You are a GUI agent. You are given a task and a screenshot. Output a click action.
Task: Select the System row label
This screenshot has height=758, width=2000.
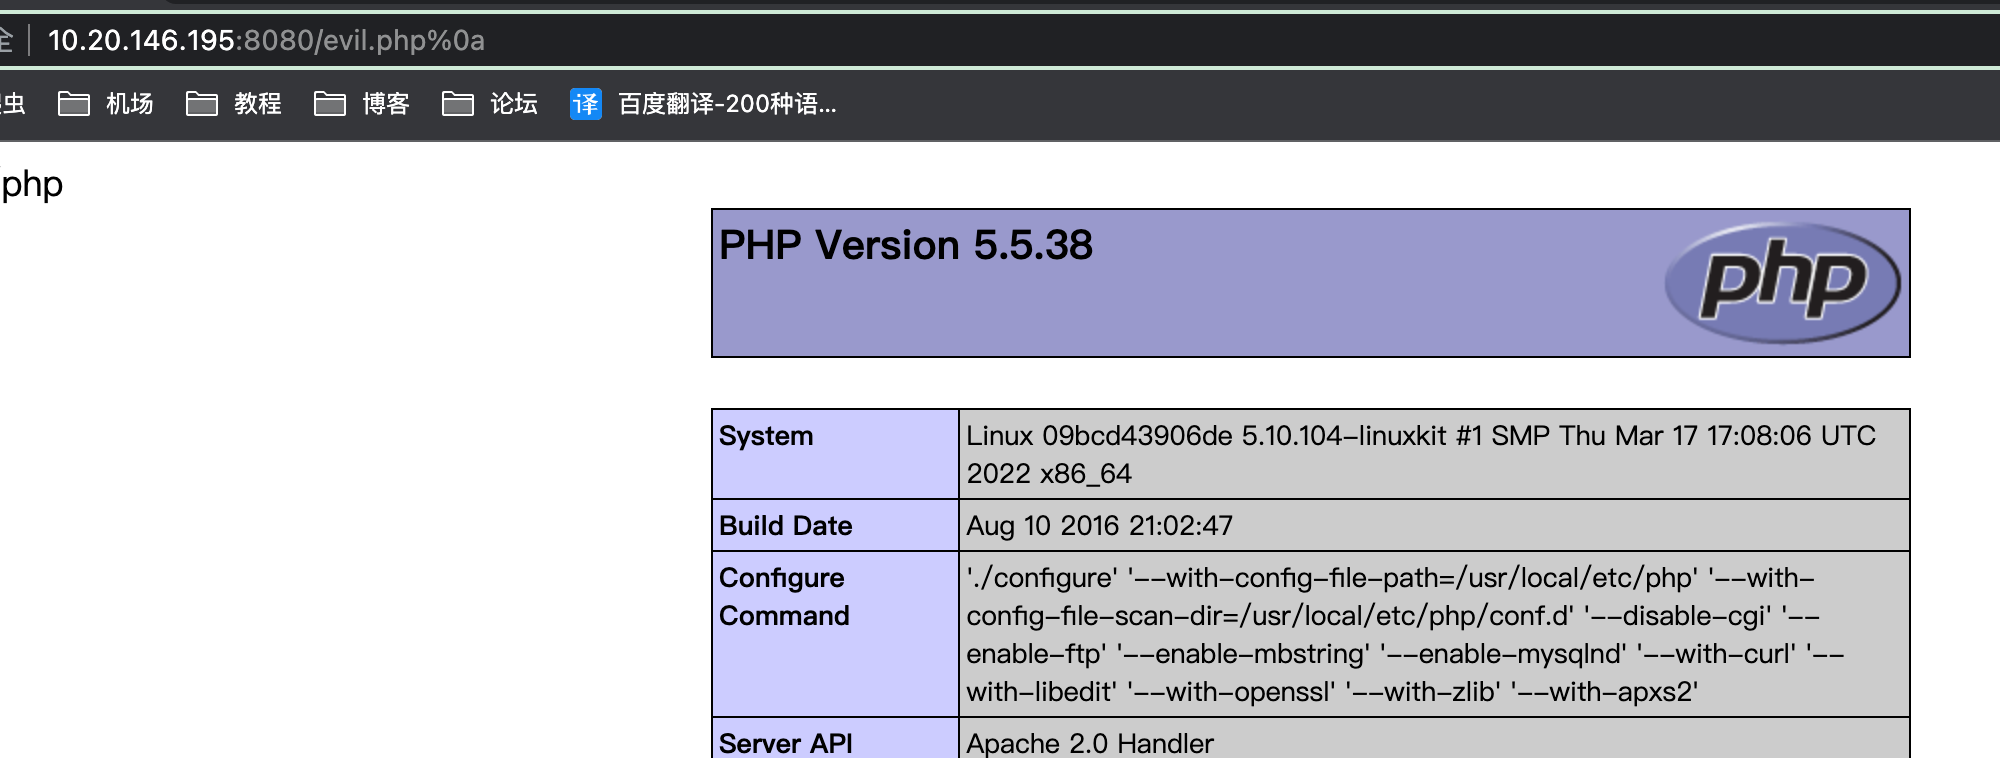[x=766, y=436]
